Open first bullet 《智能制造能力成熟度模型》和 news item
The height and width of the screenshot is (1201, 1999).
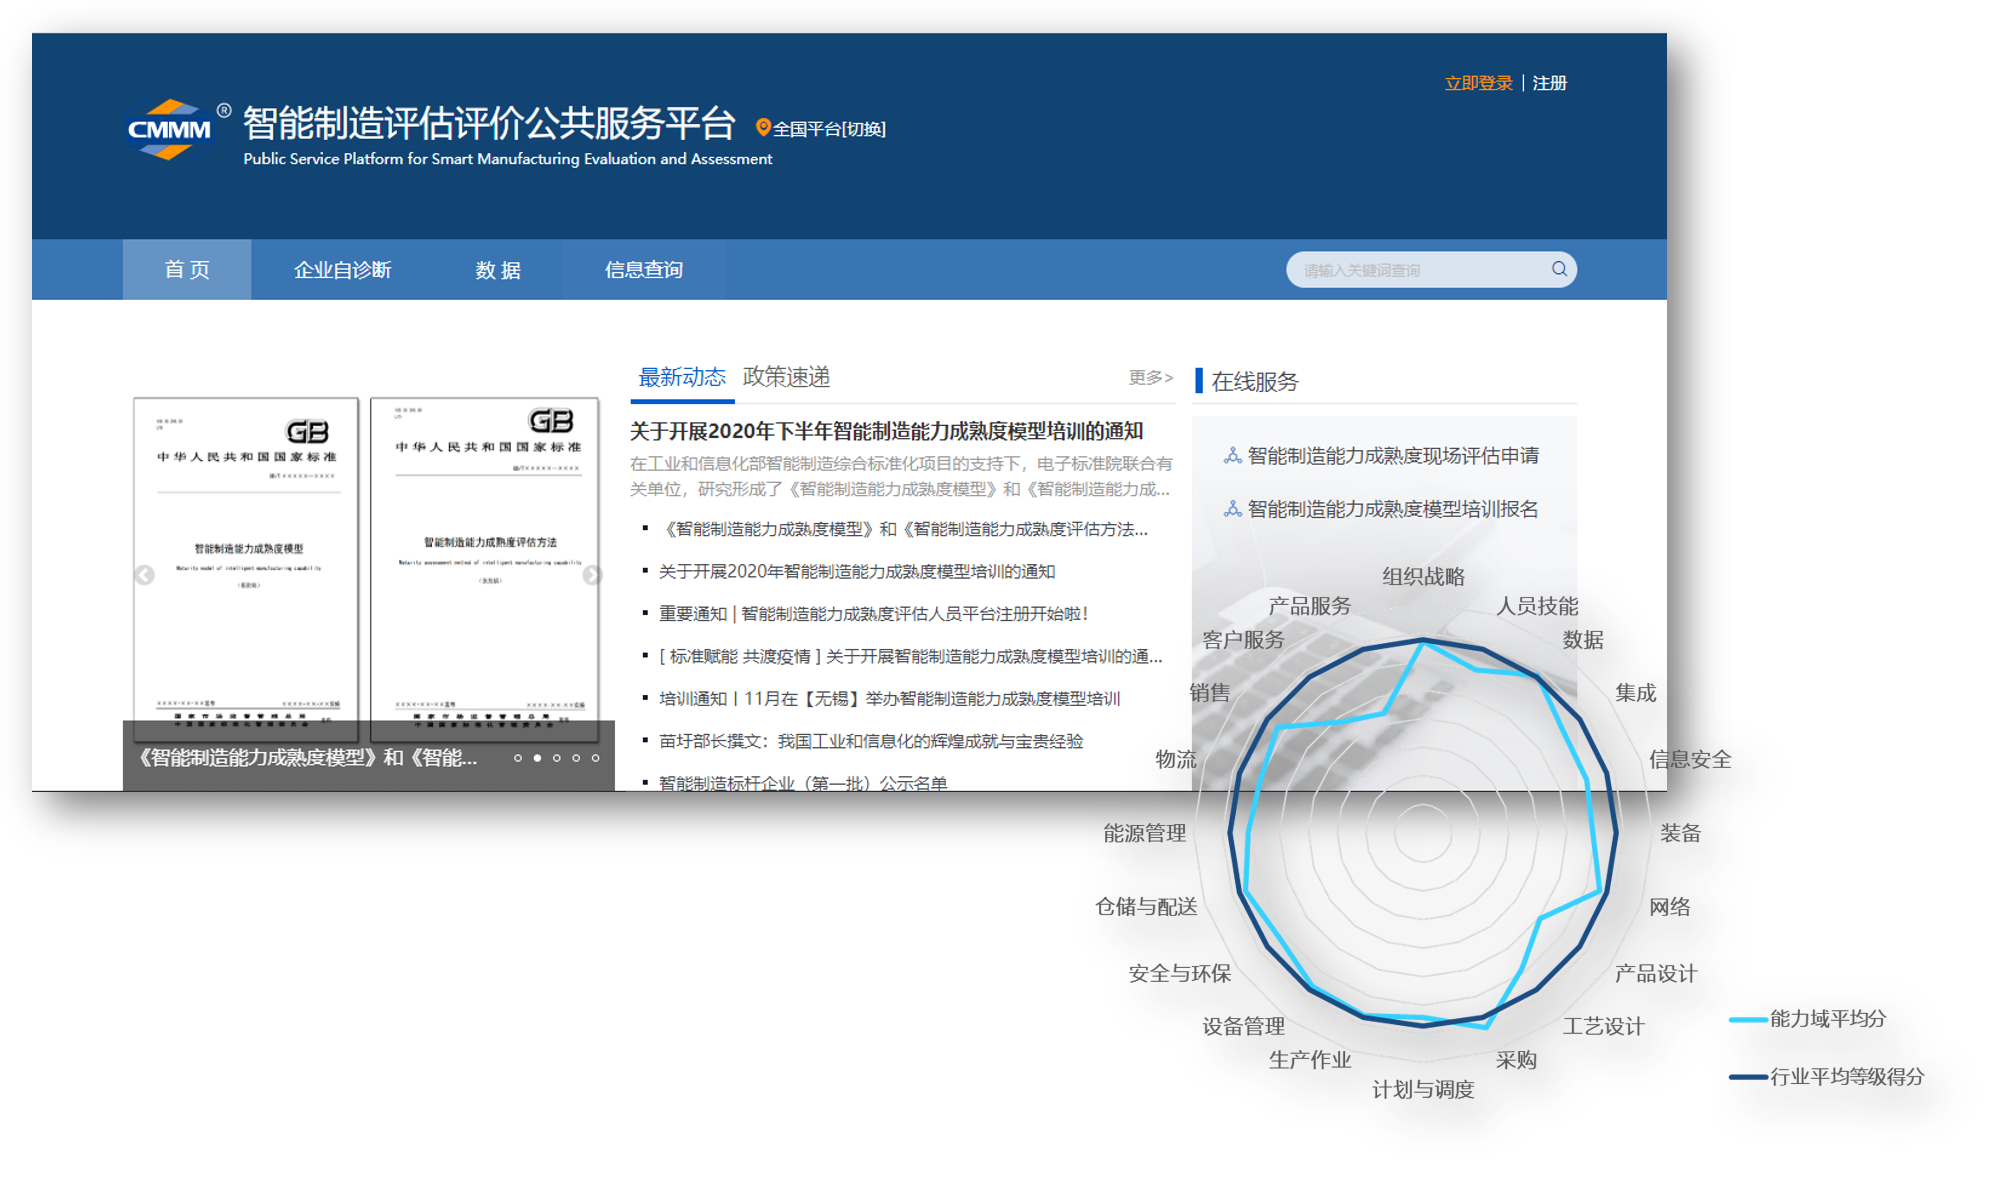903,529
